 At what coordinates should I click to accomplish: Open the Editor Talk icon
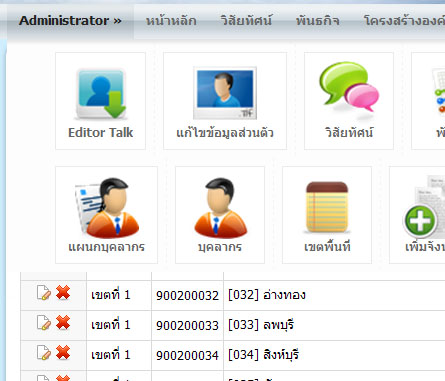pyautogui.click(x=101, y=94)
